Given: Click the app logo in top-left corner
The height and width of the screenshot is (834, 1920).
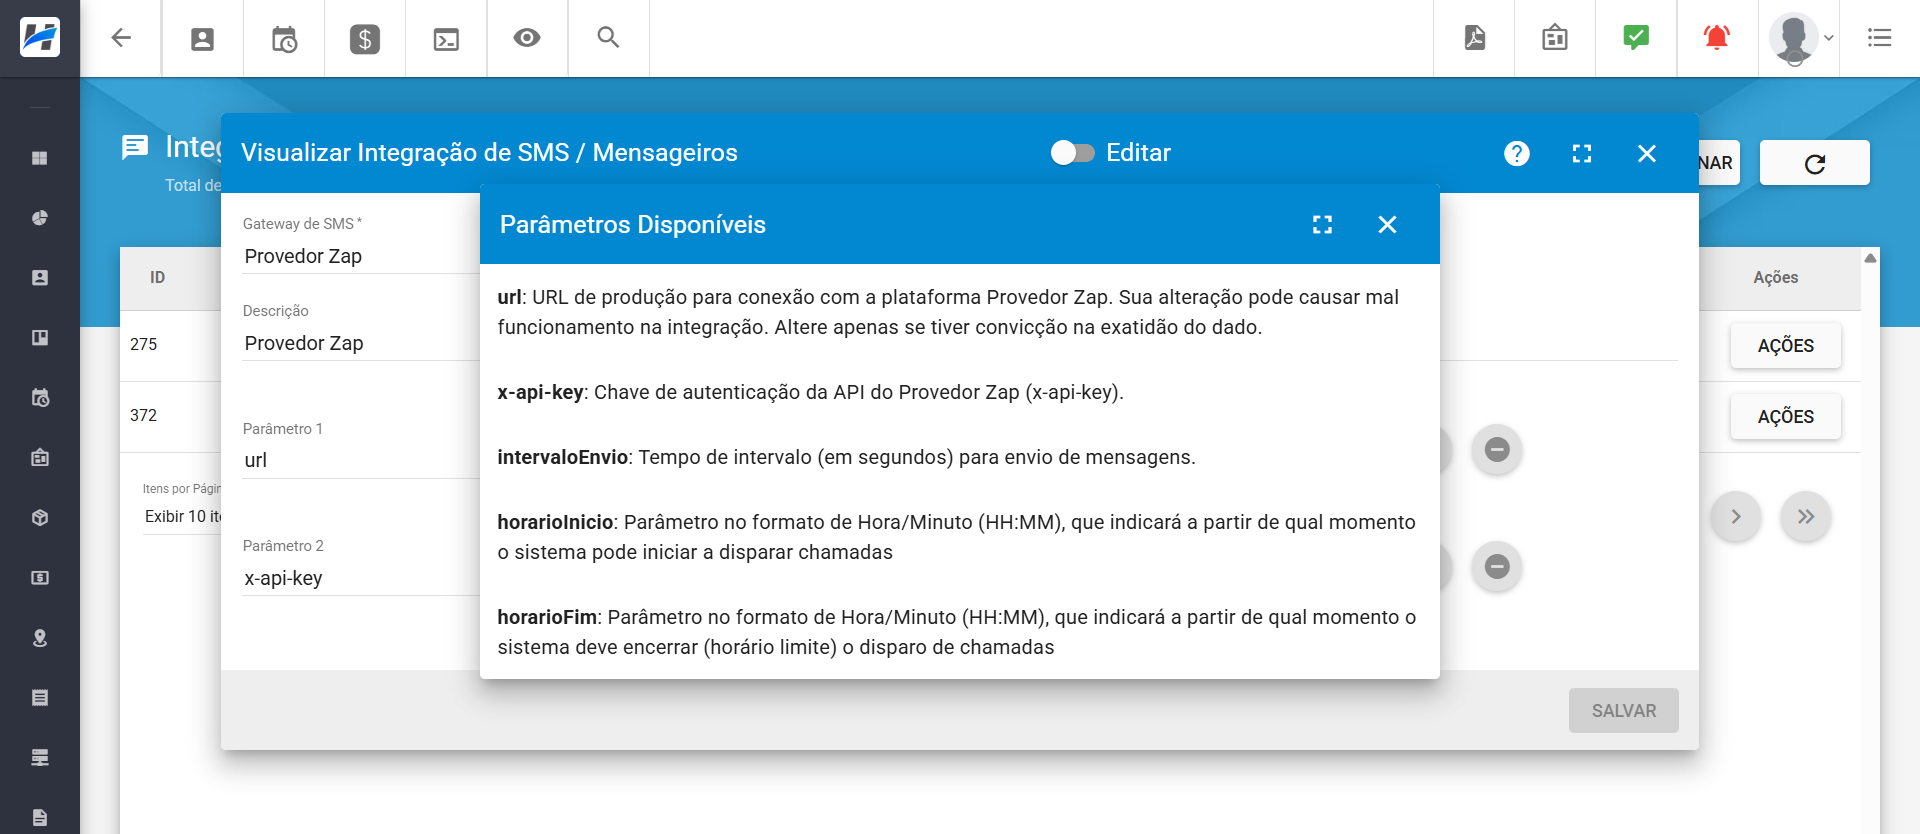Looking at the screenshot, I should pos(40,38).
